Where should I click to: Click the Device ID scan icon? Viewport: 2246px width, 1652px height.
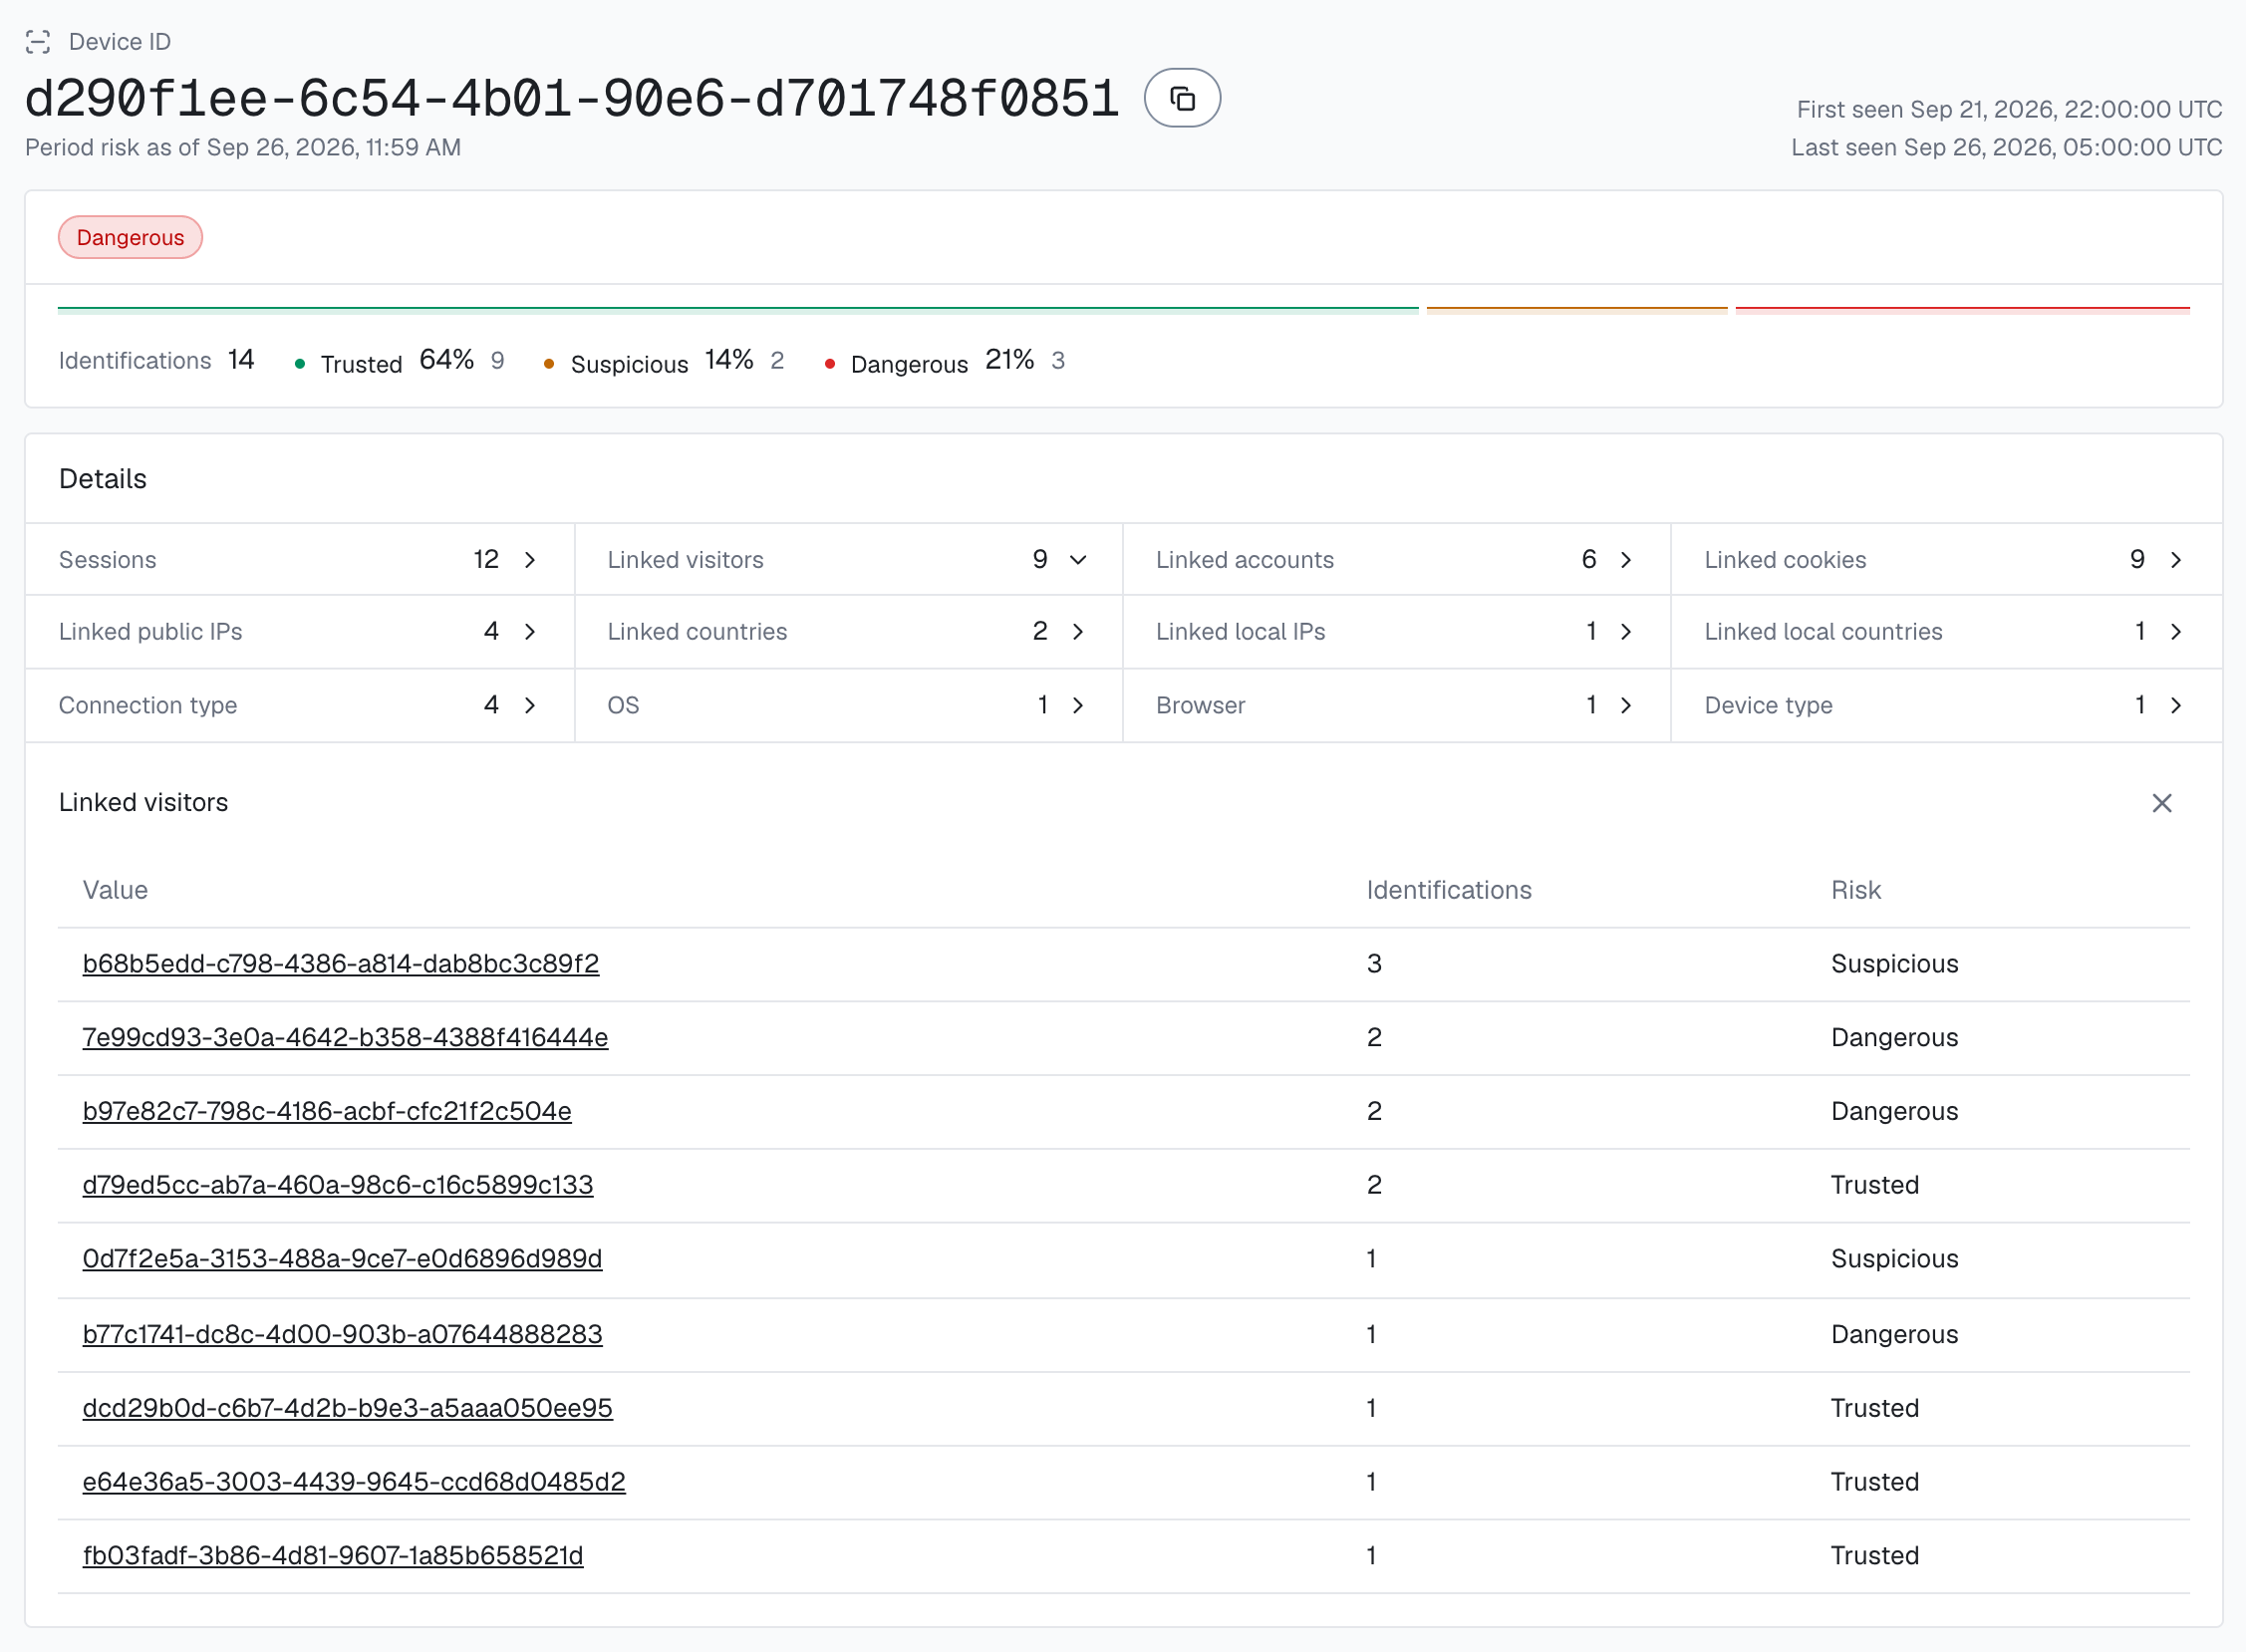pyautogui.click(x=38, y=42)
